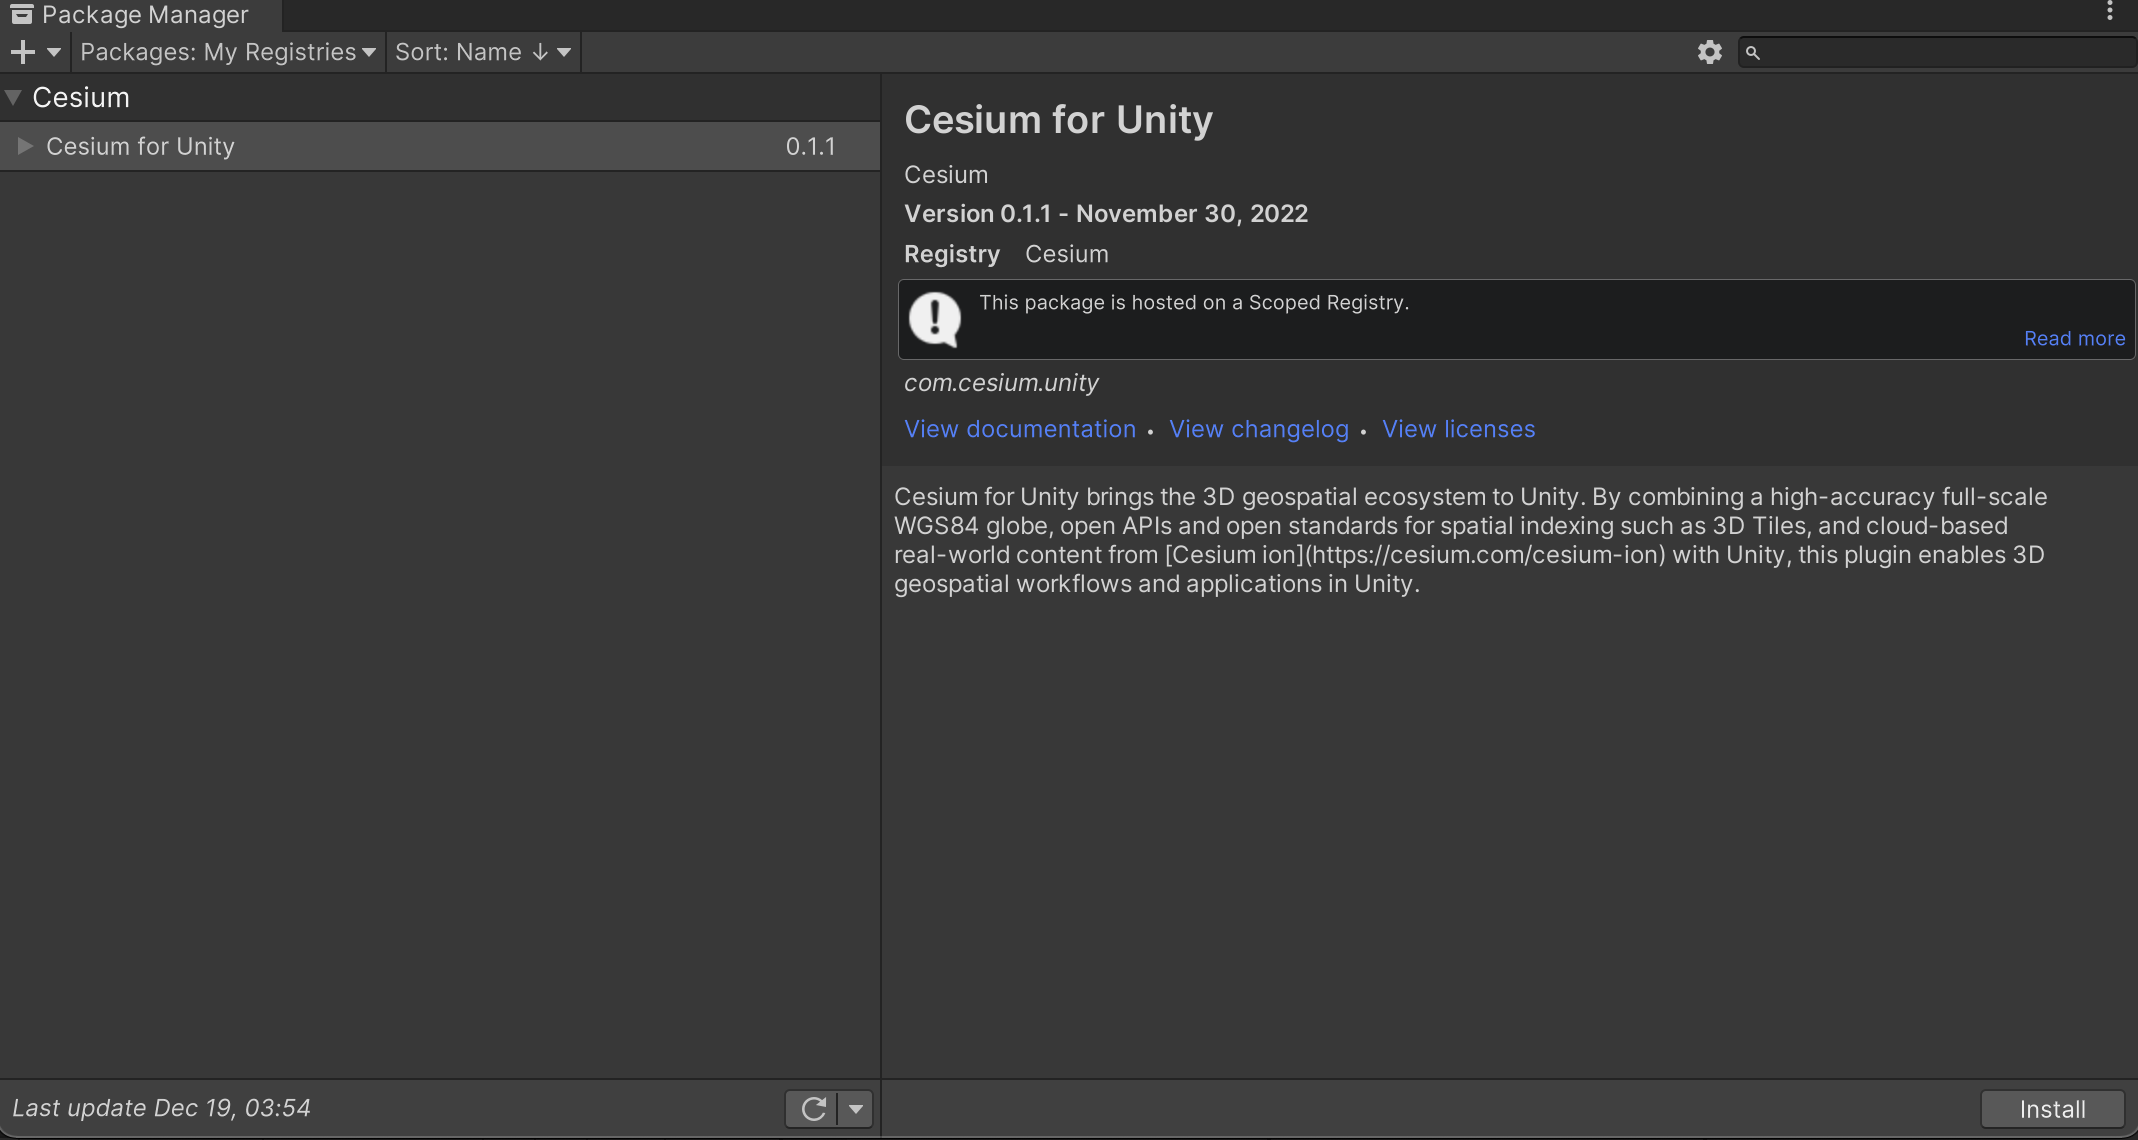This screenshot has height=1140, width=2138.
Task: Open View changelog link
Action: pyautogui.click(x=1259, y=428)
